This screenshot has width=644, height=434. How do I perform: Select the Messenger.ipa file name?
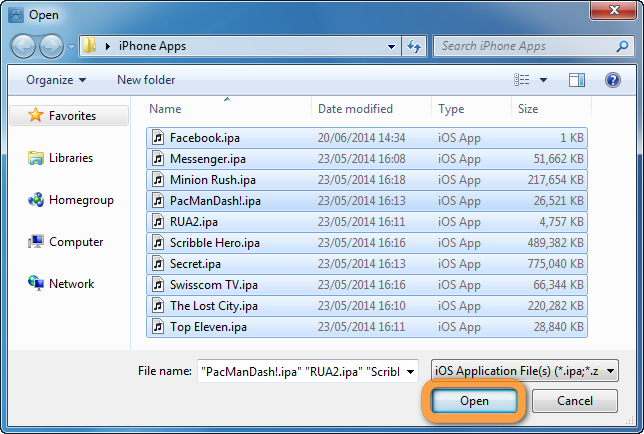tap(208, 158)
